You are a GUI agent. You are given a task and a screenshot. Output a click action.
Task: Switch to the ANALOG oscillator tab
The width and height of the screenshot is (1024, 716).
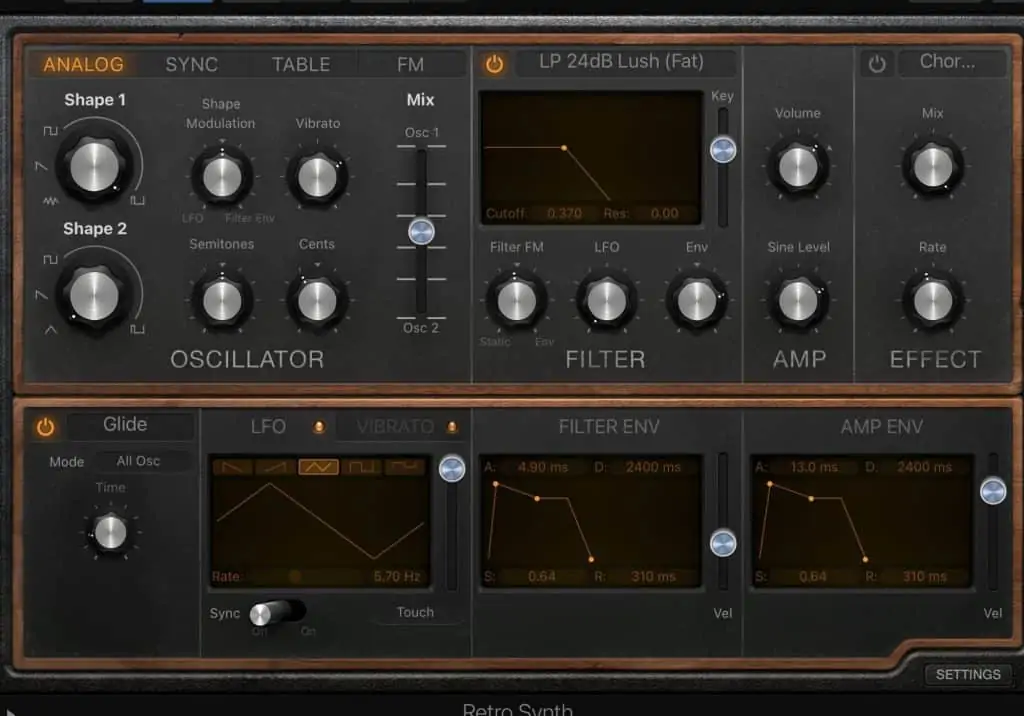click(84, 64)
